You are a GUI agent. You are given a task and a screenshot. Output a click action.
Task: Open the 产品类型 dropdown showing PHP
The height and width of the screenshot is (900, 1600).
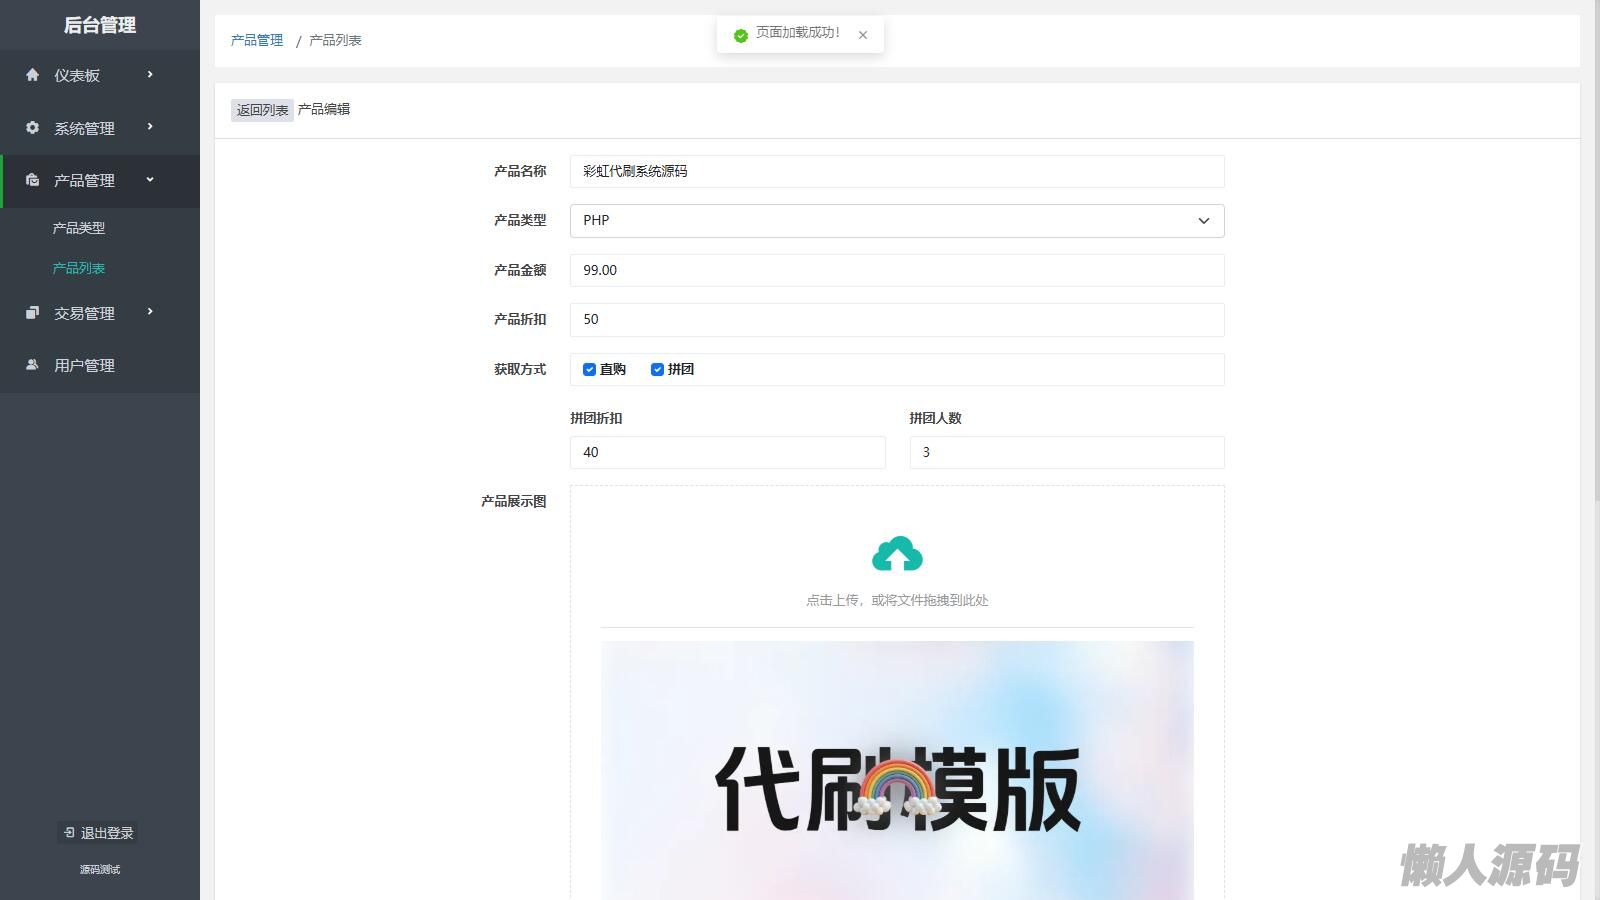tap(897, 221)
